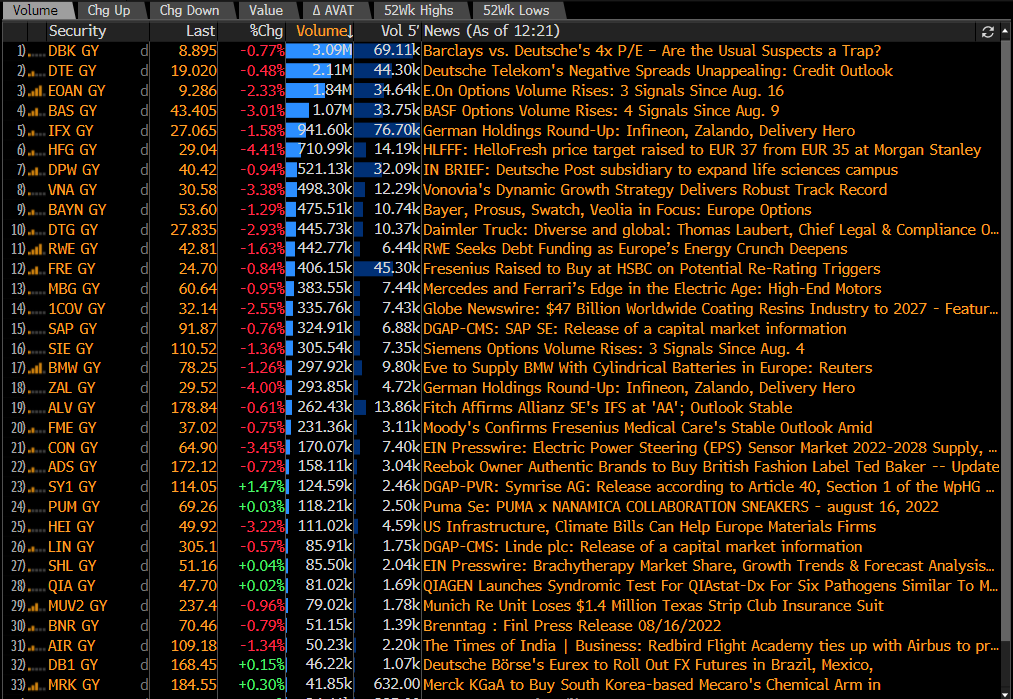Select the DTE GY ticker
Image resolution: width=1013 pixels, height=699 pixels.
tap(72, 71)
